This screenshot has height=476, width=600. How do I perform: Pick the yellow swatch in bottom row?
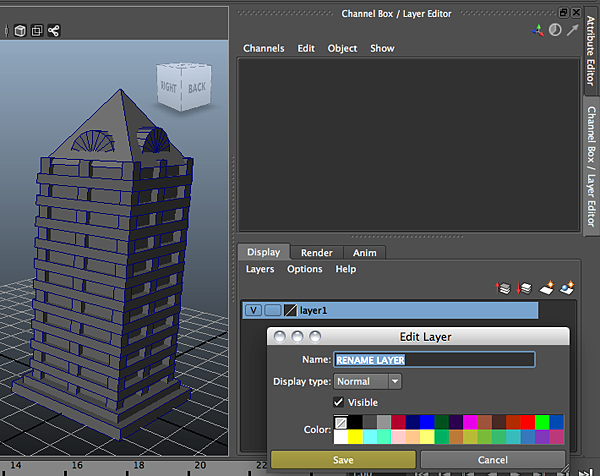click(355, 437)
